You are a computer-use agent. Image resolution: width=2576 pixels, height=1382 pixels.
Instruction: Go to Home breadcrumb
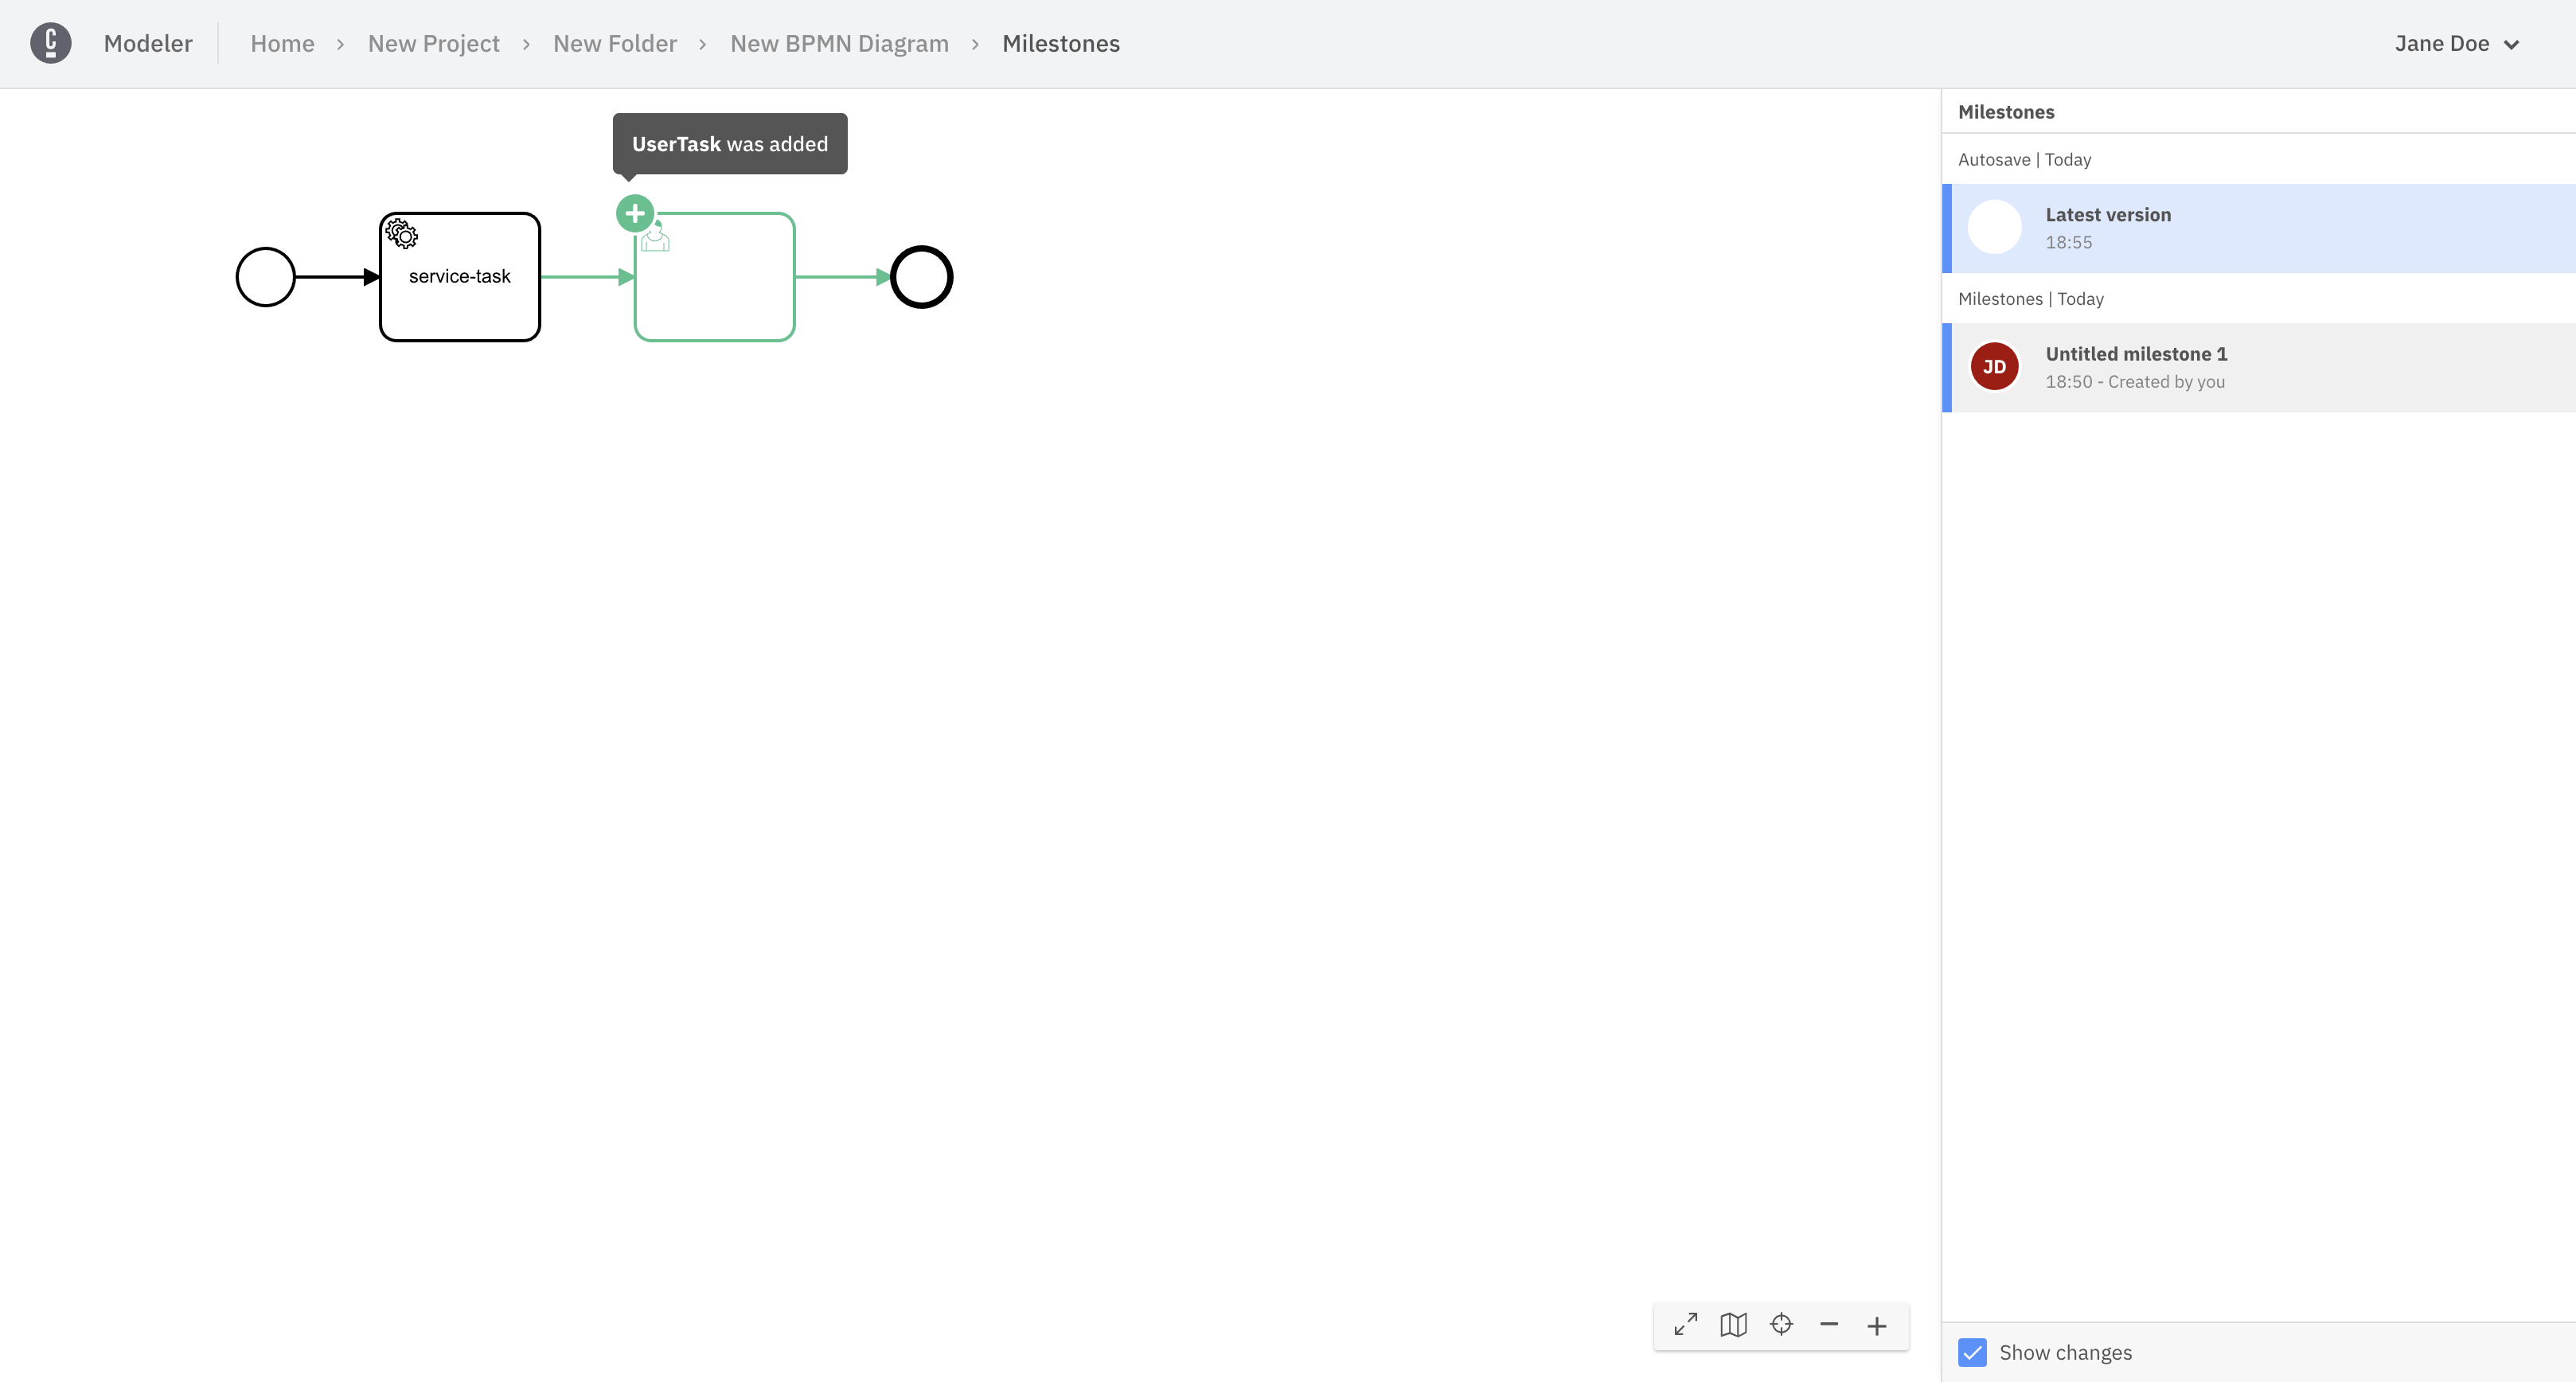(x=282, y=43)
